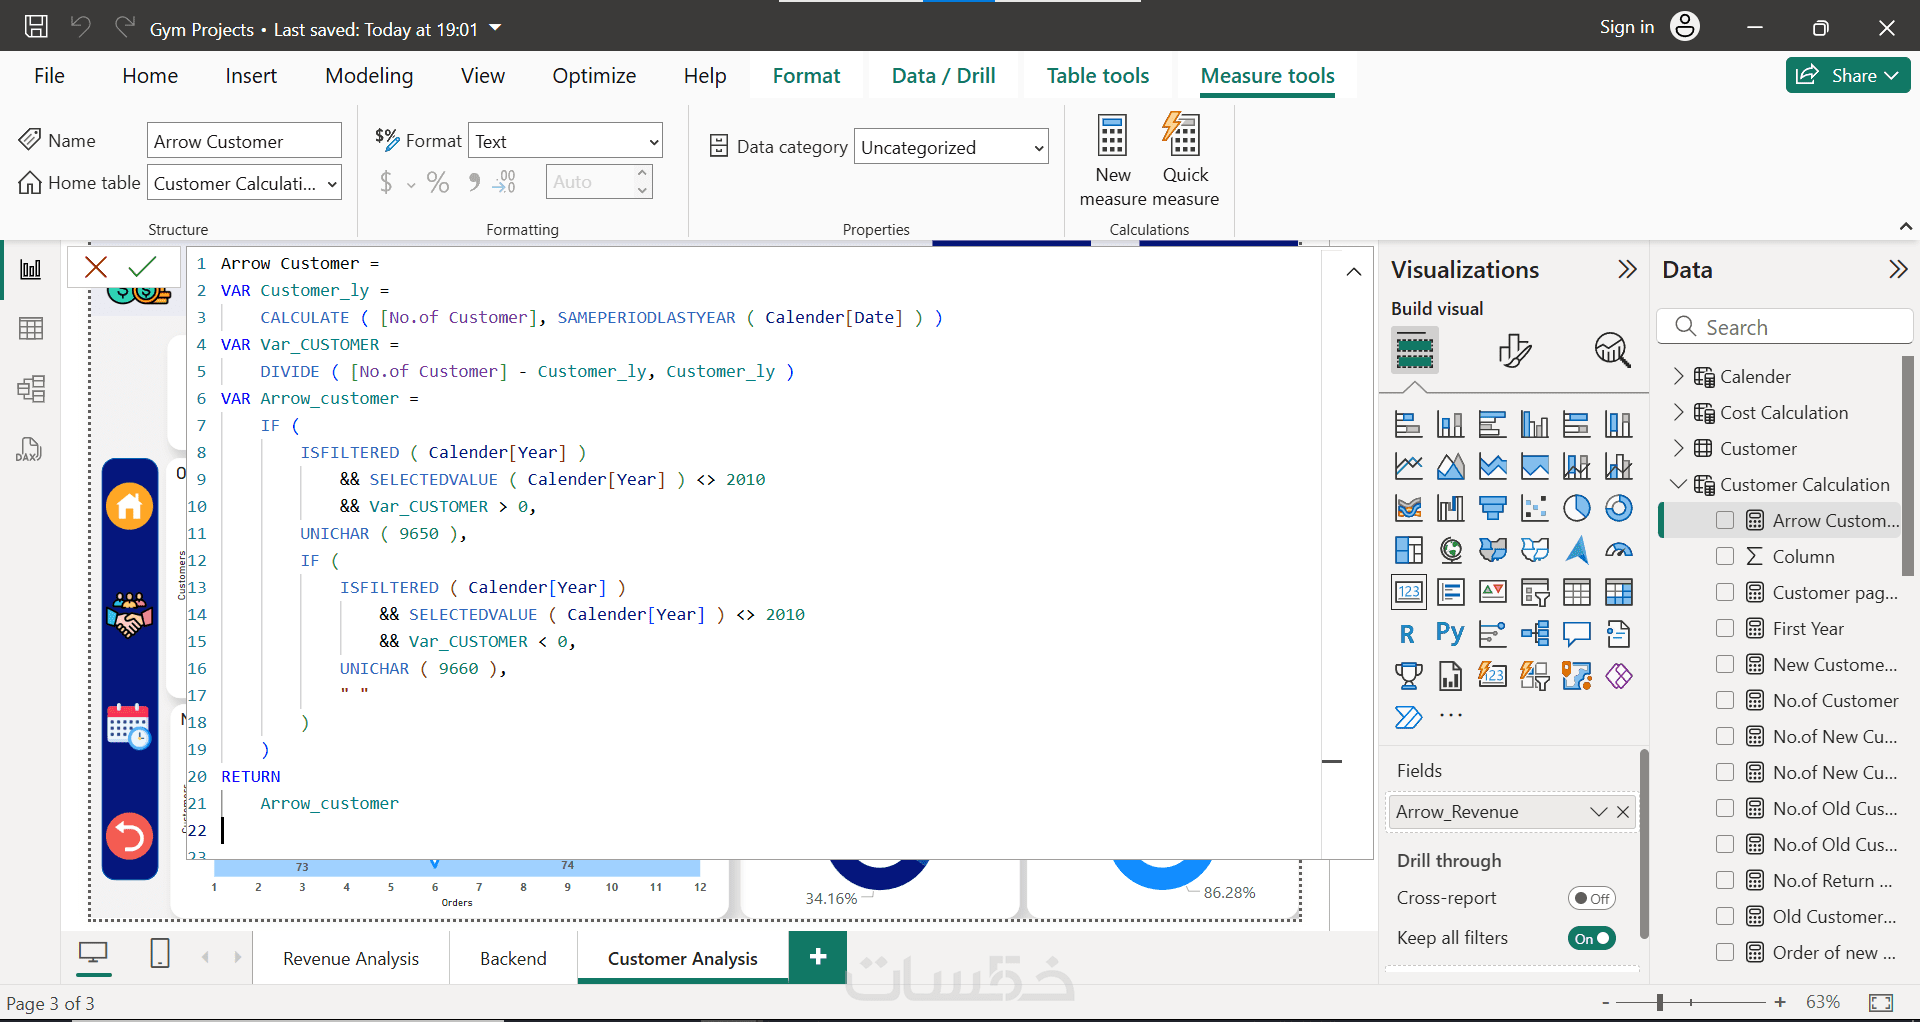Commit the formula with the checkmark icon
The width and height of the screenshot is (1920, 1022).
tap(143, 266)
